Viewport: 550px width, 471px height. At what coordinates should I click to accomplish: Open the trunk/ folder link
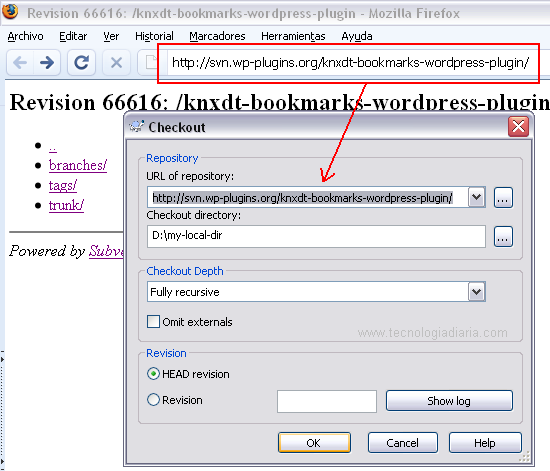pyautogui.click(x=66, y=205)
